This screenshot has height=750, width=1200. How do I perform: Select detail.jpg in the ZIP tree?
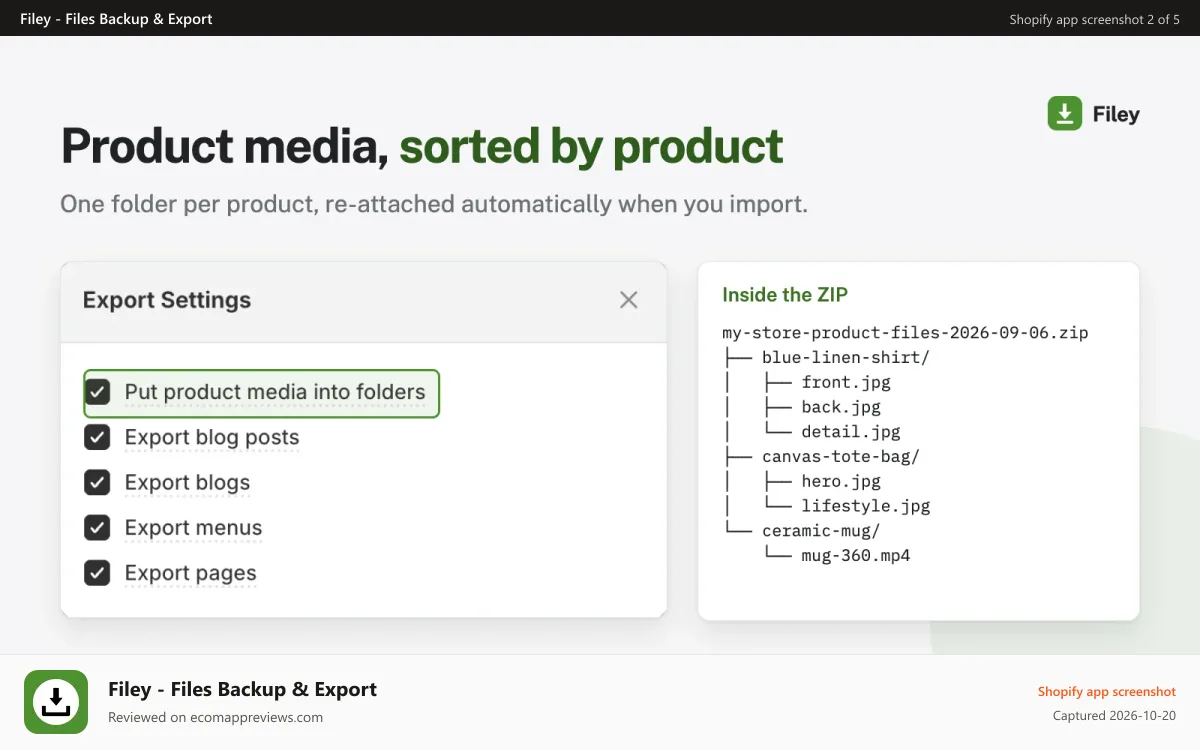851,432
